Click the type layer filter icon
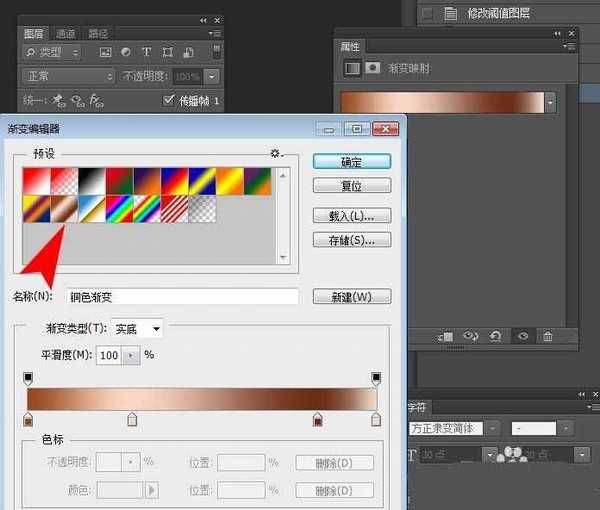600x510 pixels. coord(147,51)
